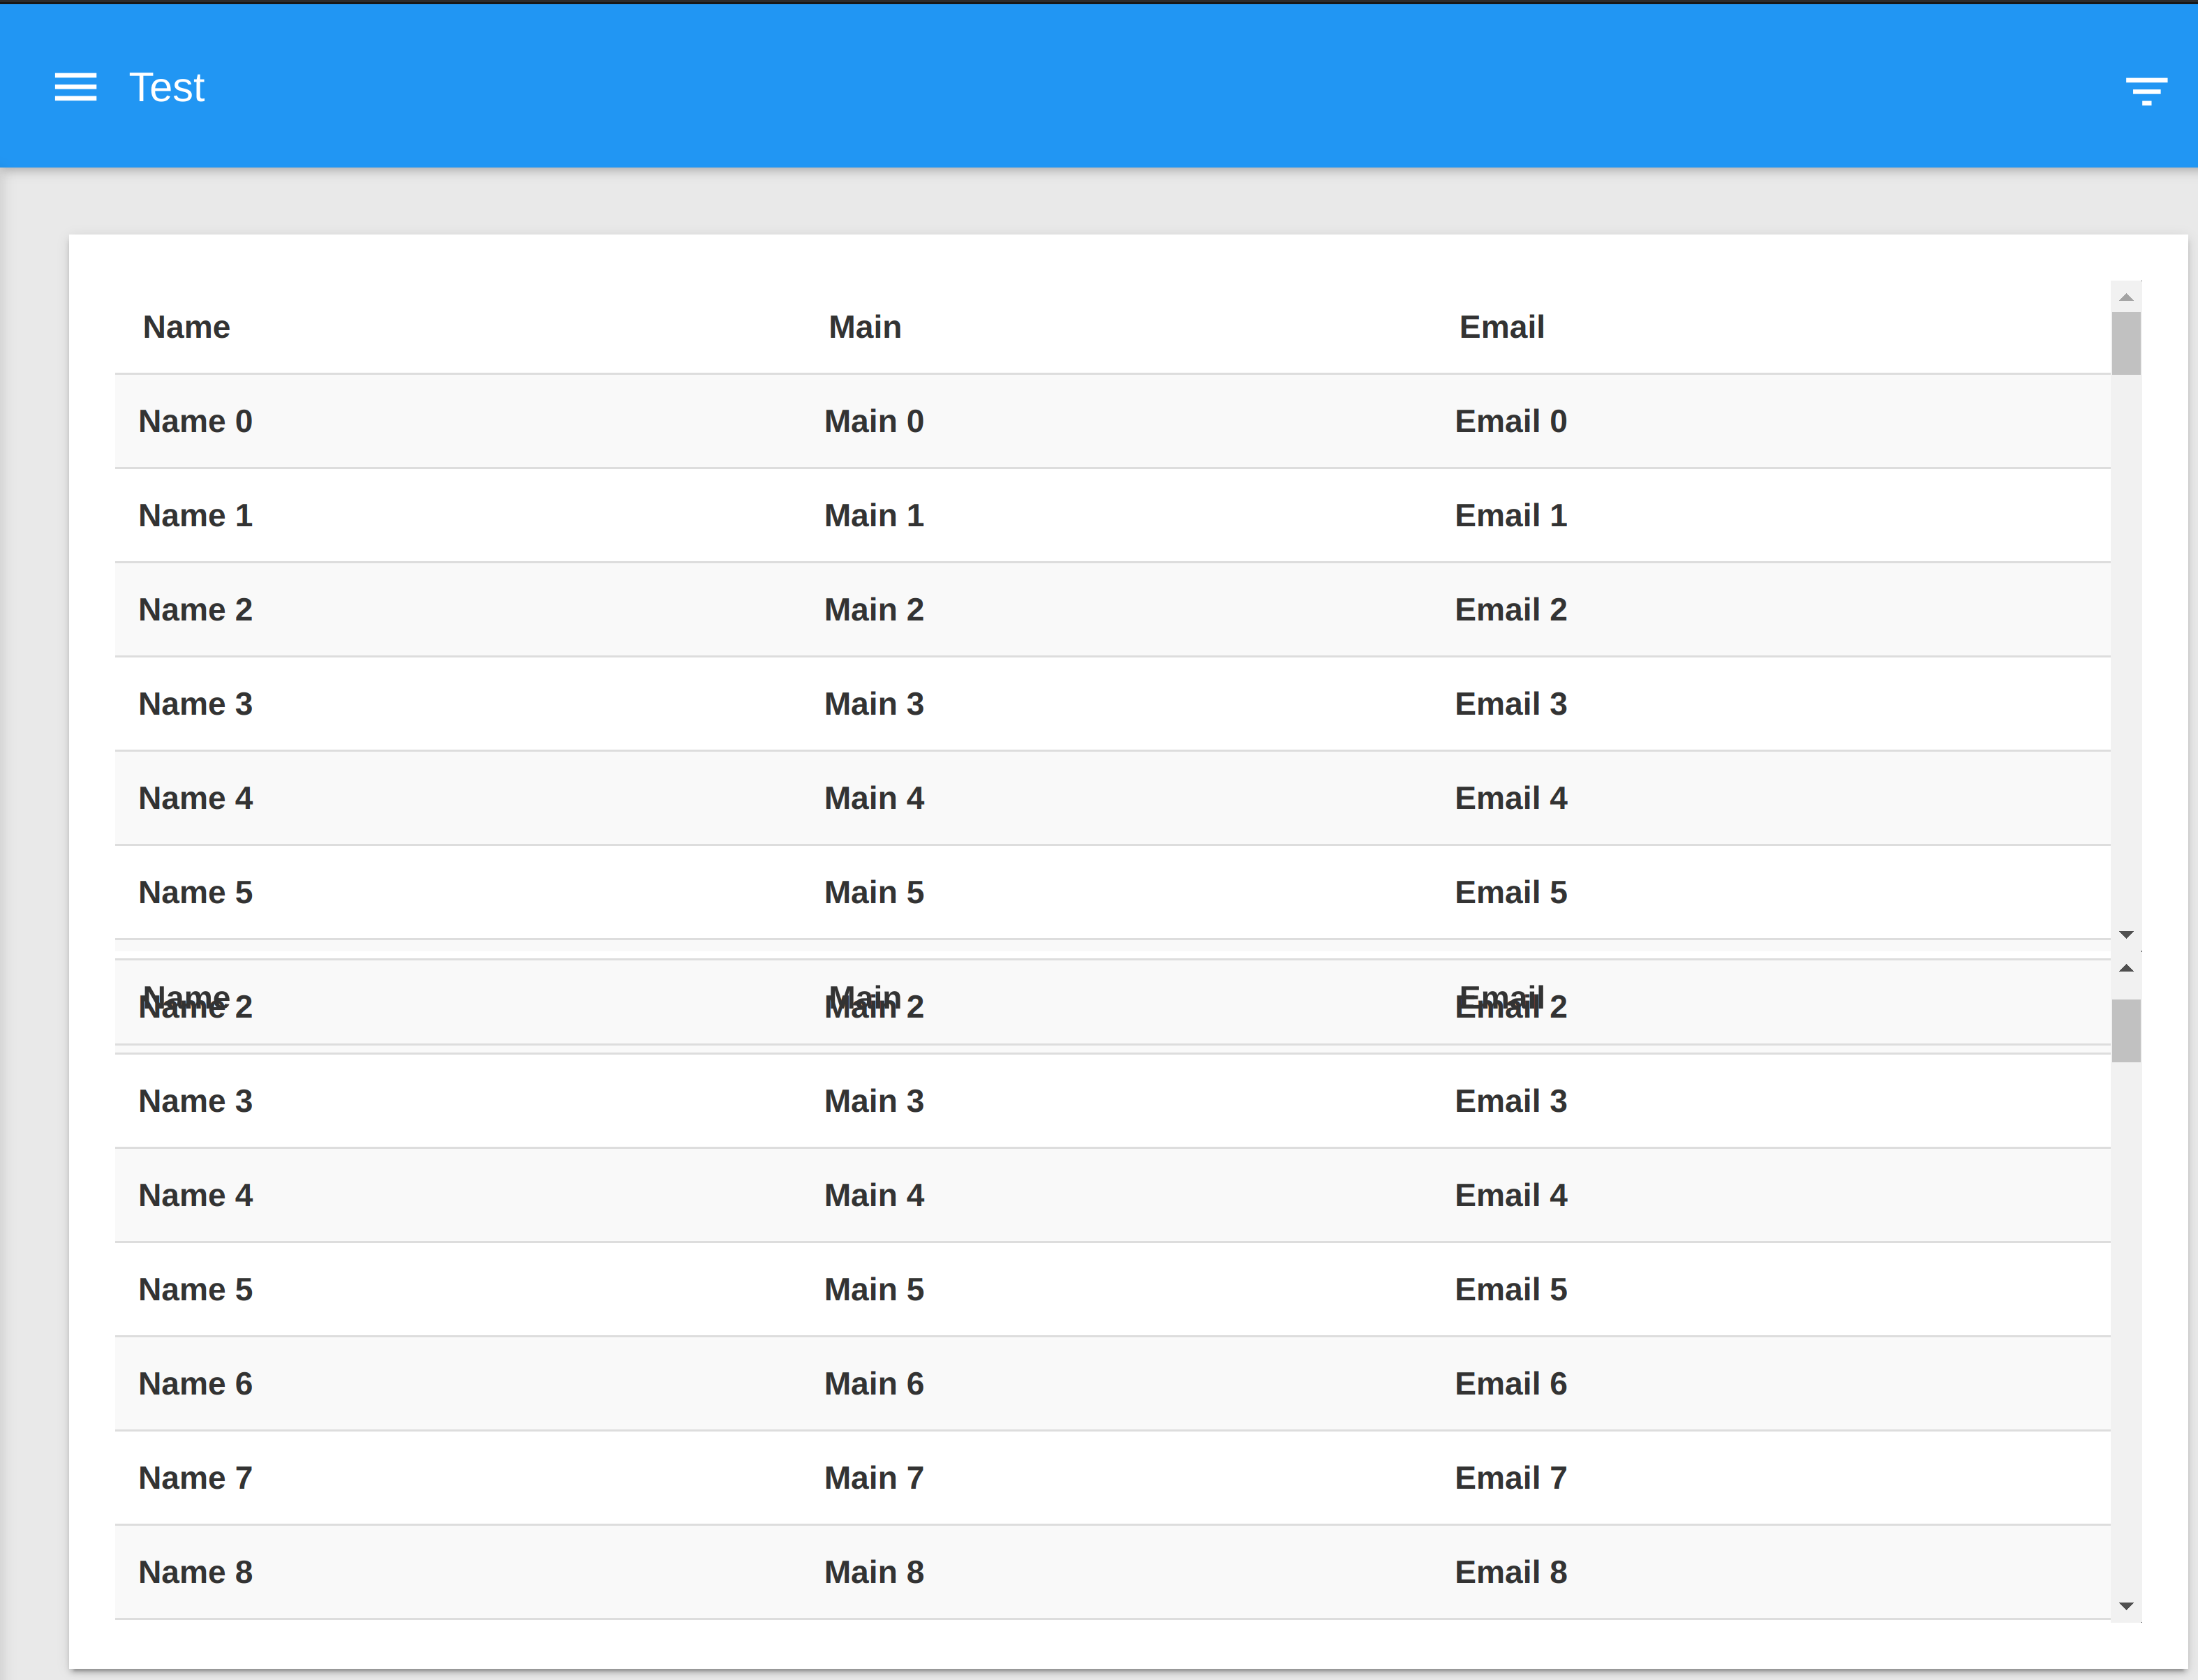Screen dimensions: 2198x1680
Task: Click the Name 8 cell
Action: pyautogui.click(x=195, y=1571)
